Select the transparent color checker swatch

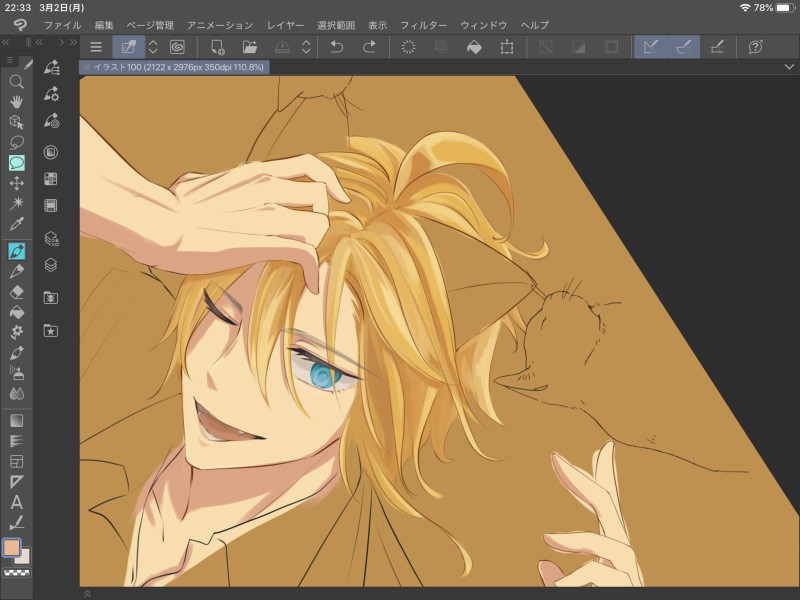(17, 573)
